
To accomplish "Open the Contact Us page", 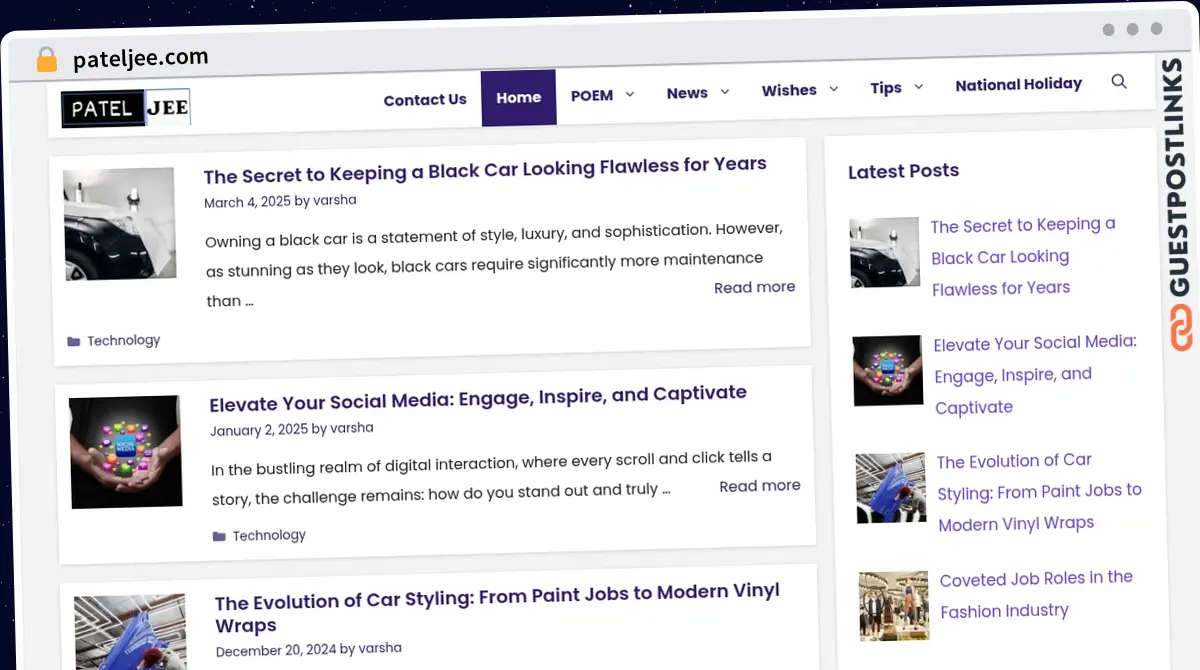I will coord(425,99).
